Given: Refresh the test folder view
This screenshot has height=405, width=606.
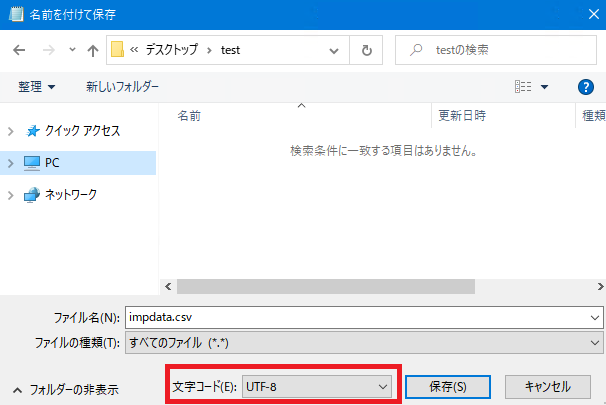Looking at the screenshot, I should click(366, 50).
